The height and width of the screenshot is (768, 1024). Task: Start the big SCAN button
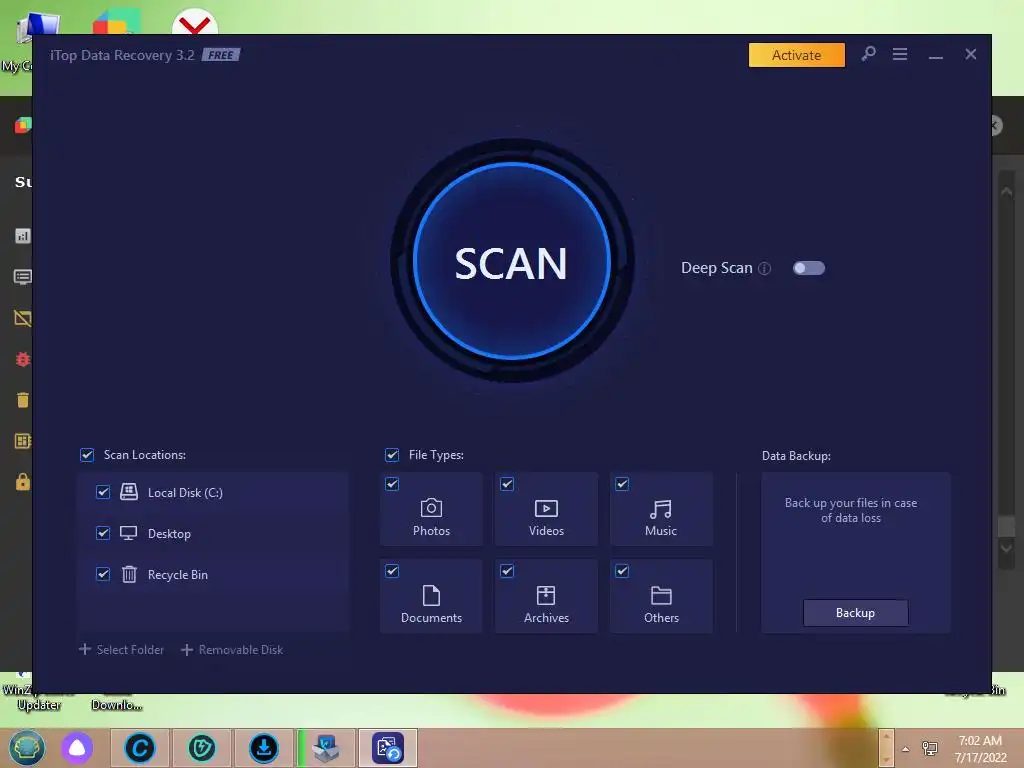pos(511,261)
